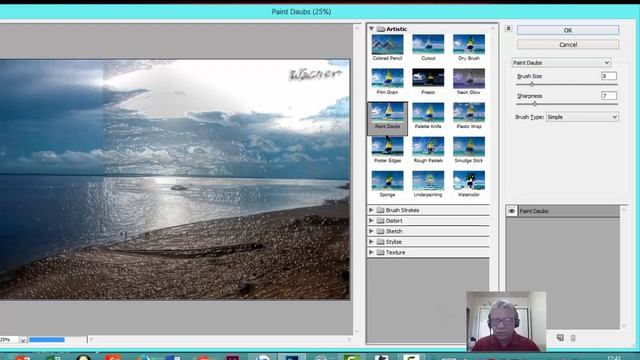Click the Brush Size value field
This screenshot has width=640, height=360.
point(609,76)
